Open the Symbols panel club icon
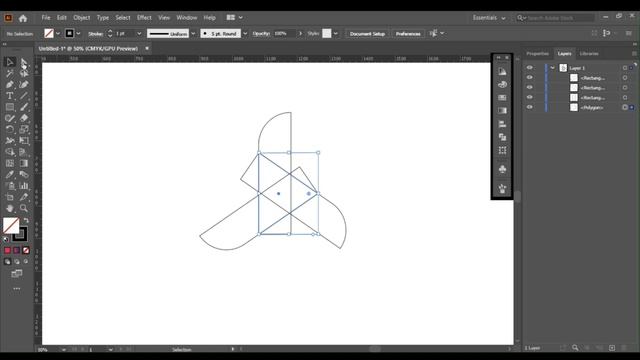Screen dimensions: 640x360 tap(502, 169)
